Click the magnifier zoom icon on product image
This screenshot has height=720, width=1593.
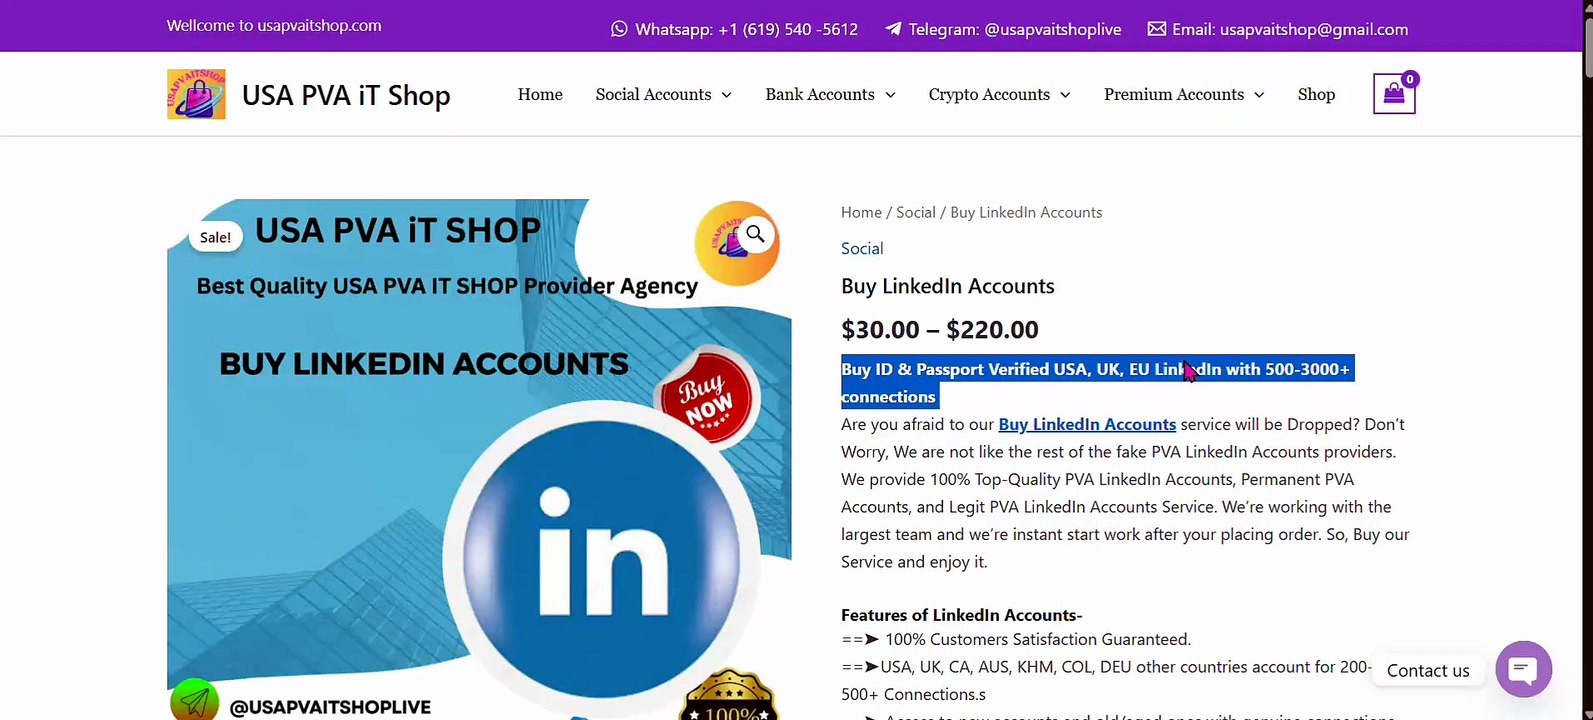coord(755,234)
